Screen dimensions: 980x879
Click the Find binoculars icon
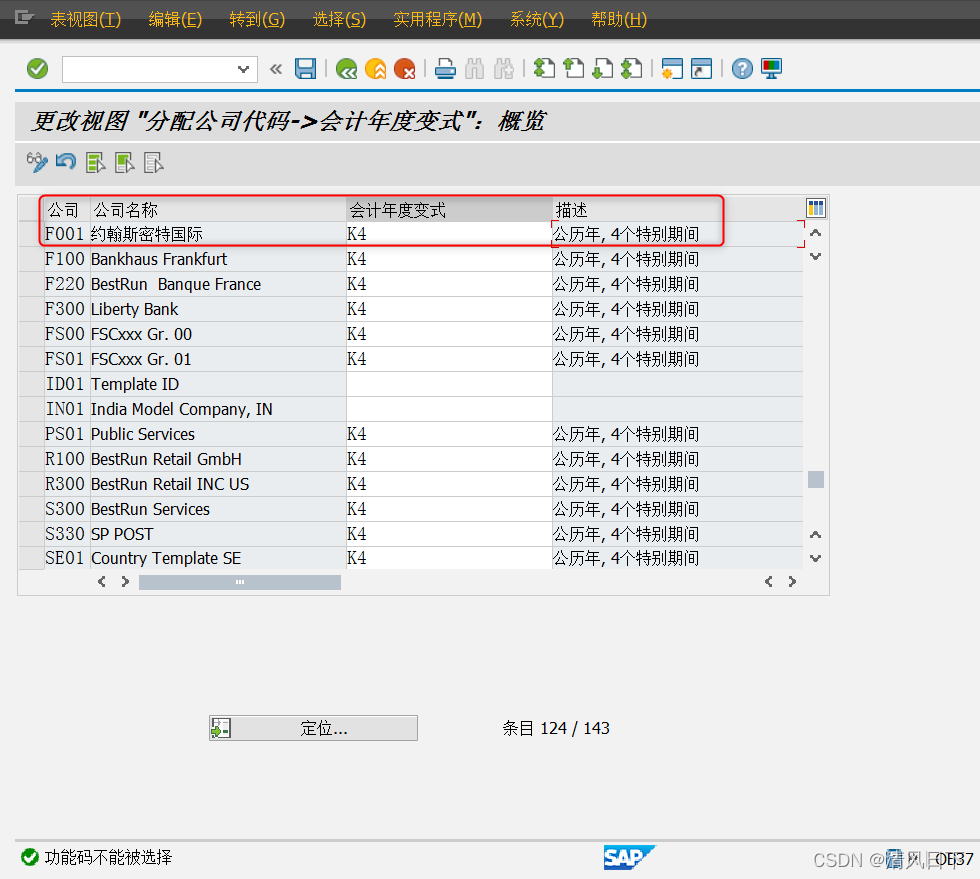pyautogui.click(x=474, y=69)
